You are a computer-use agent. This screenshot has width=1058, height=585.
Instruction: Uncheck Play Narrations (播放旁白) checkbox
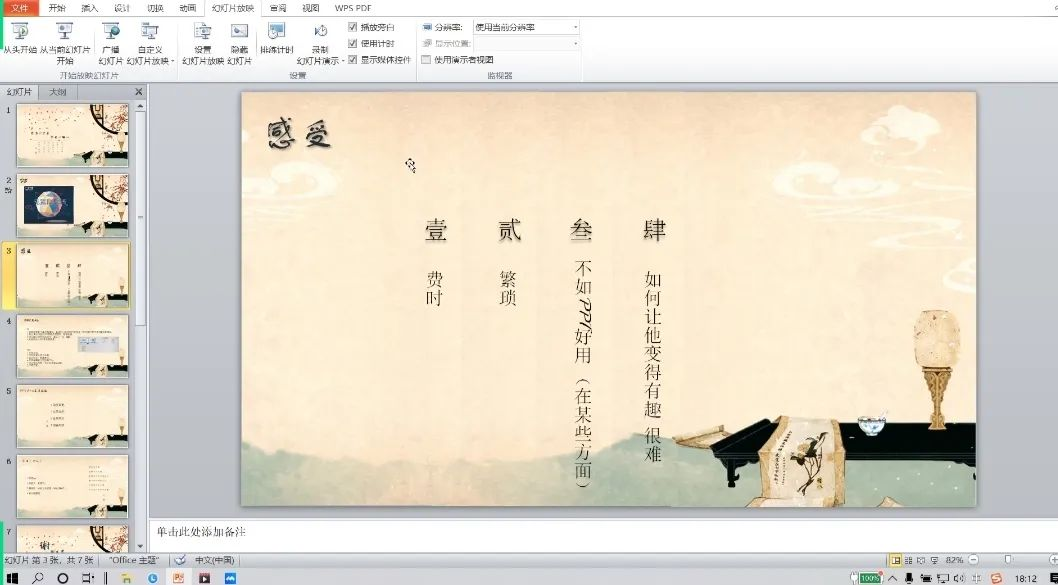coord(353,28)
